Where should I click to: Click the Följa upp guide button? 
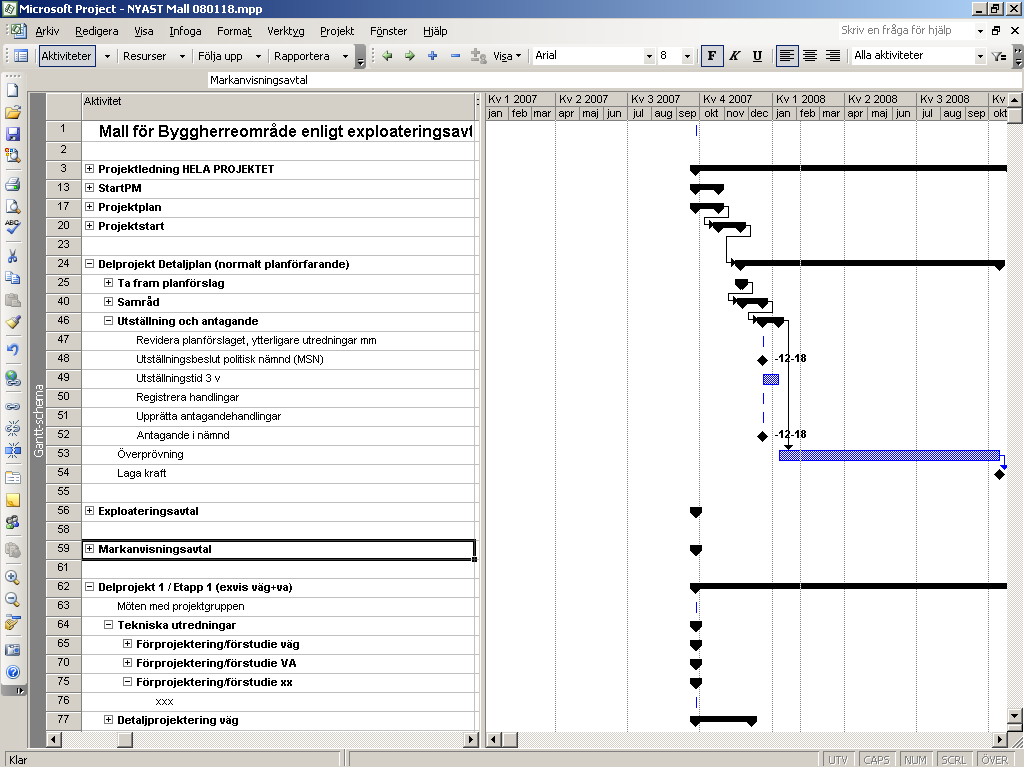[x=220, y=56]
